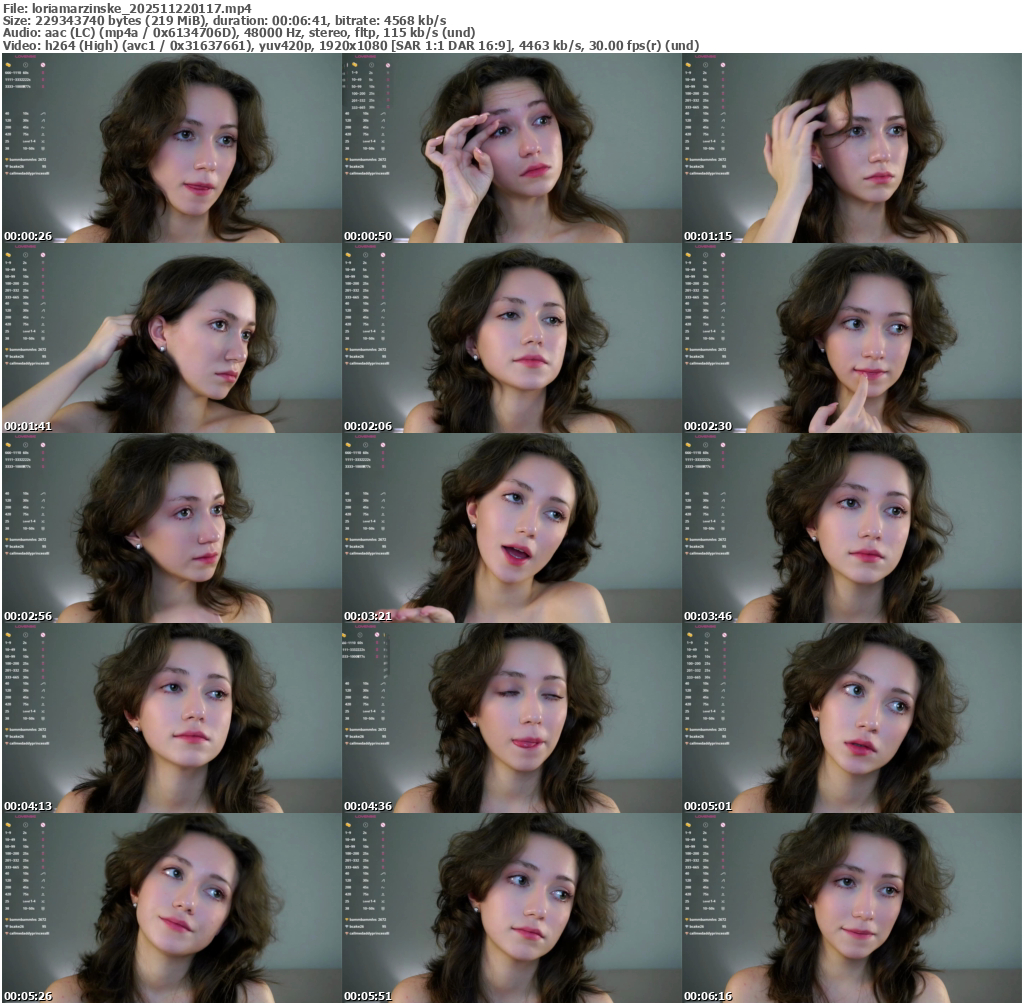Viewport: 1024px width, 1003px height.
Task: Click the trophy icon in the 00:00:26 frame leaderboard
Action: click(x=6, y=159)
